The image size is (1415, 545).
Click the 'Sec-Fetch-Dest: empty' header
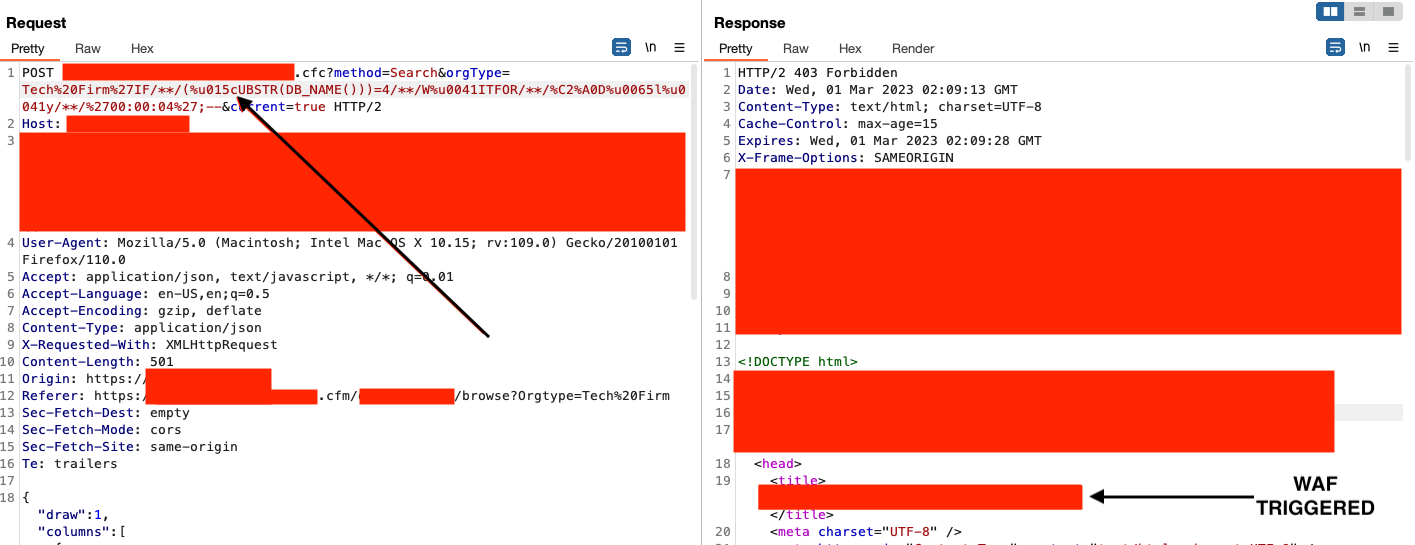coord(105,413)
